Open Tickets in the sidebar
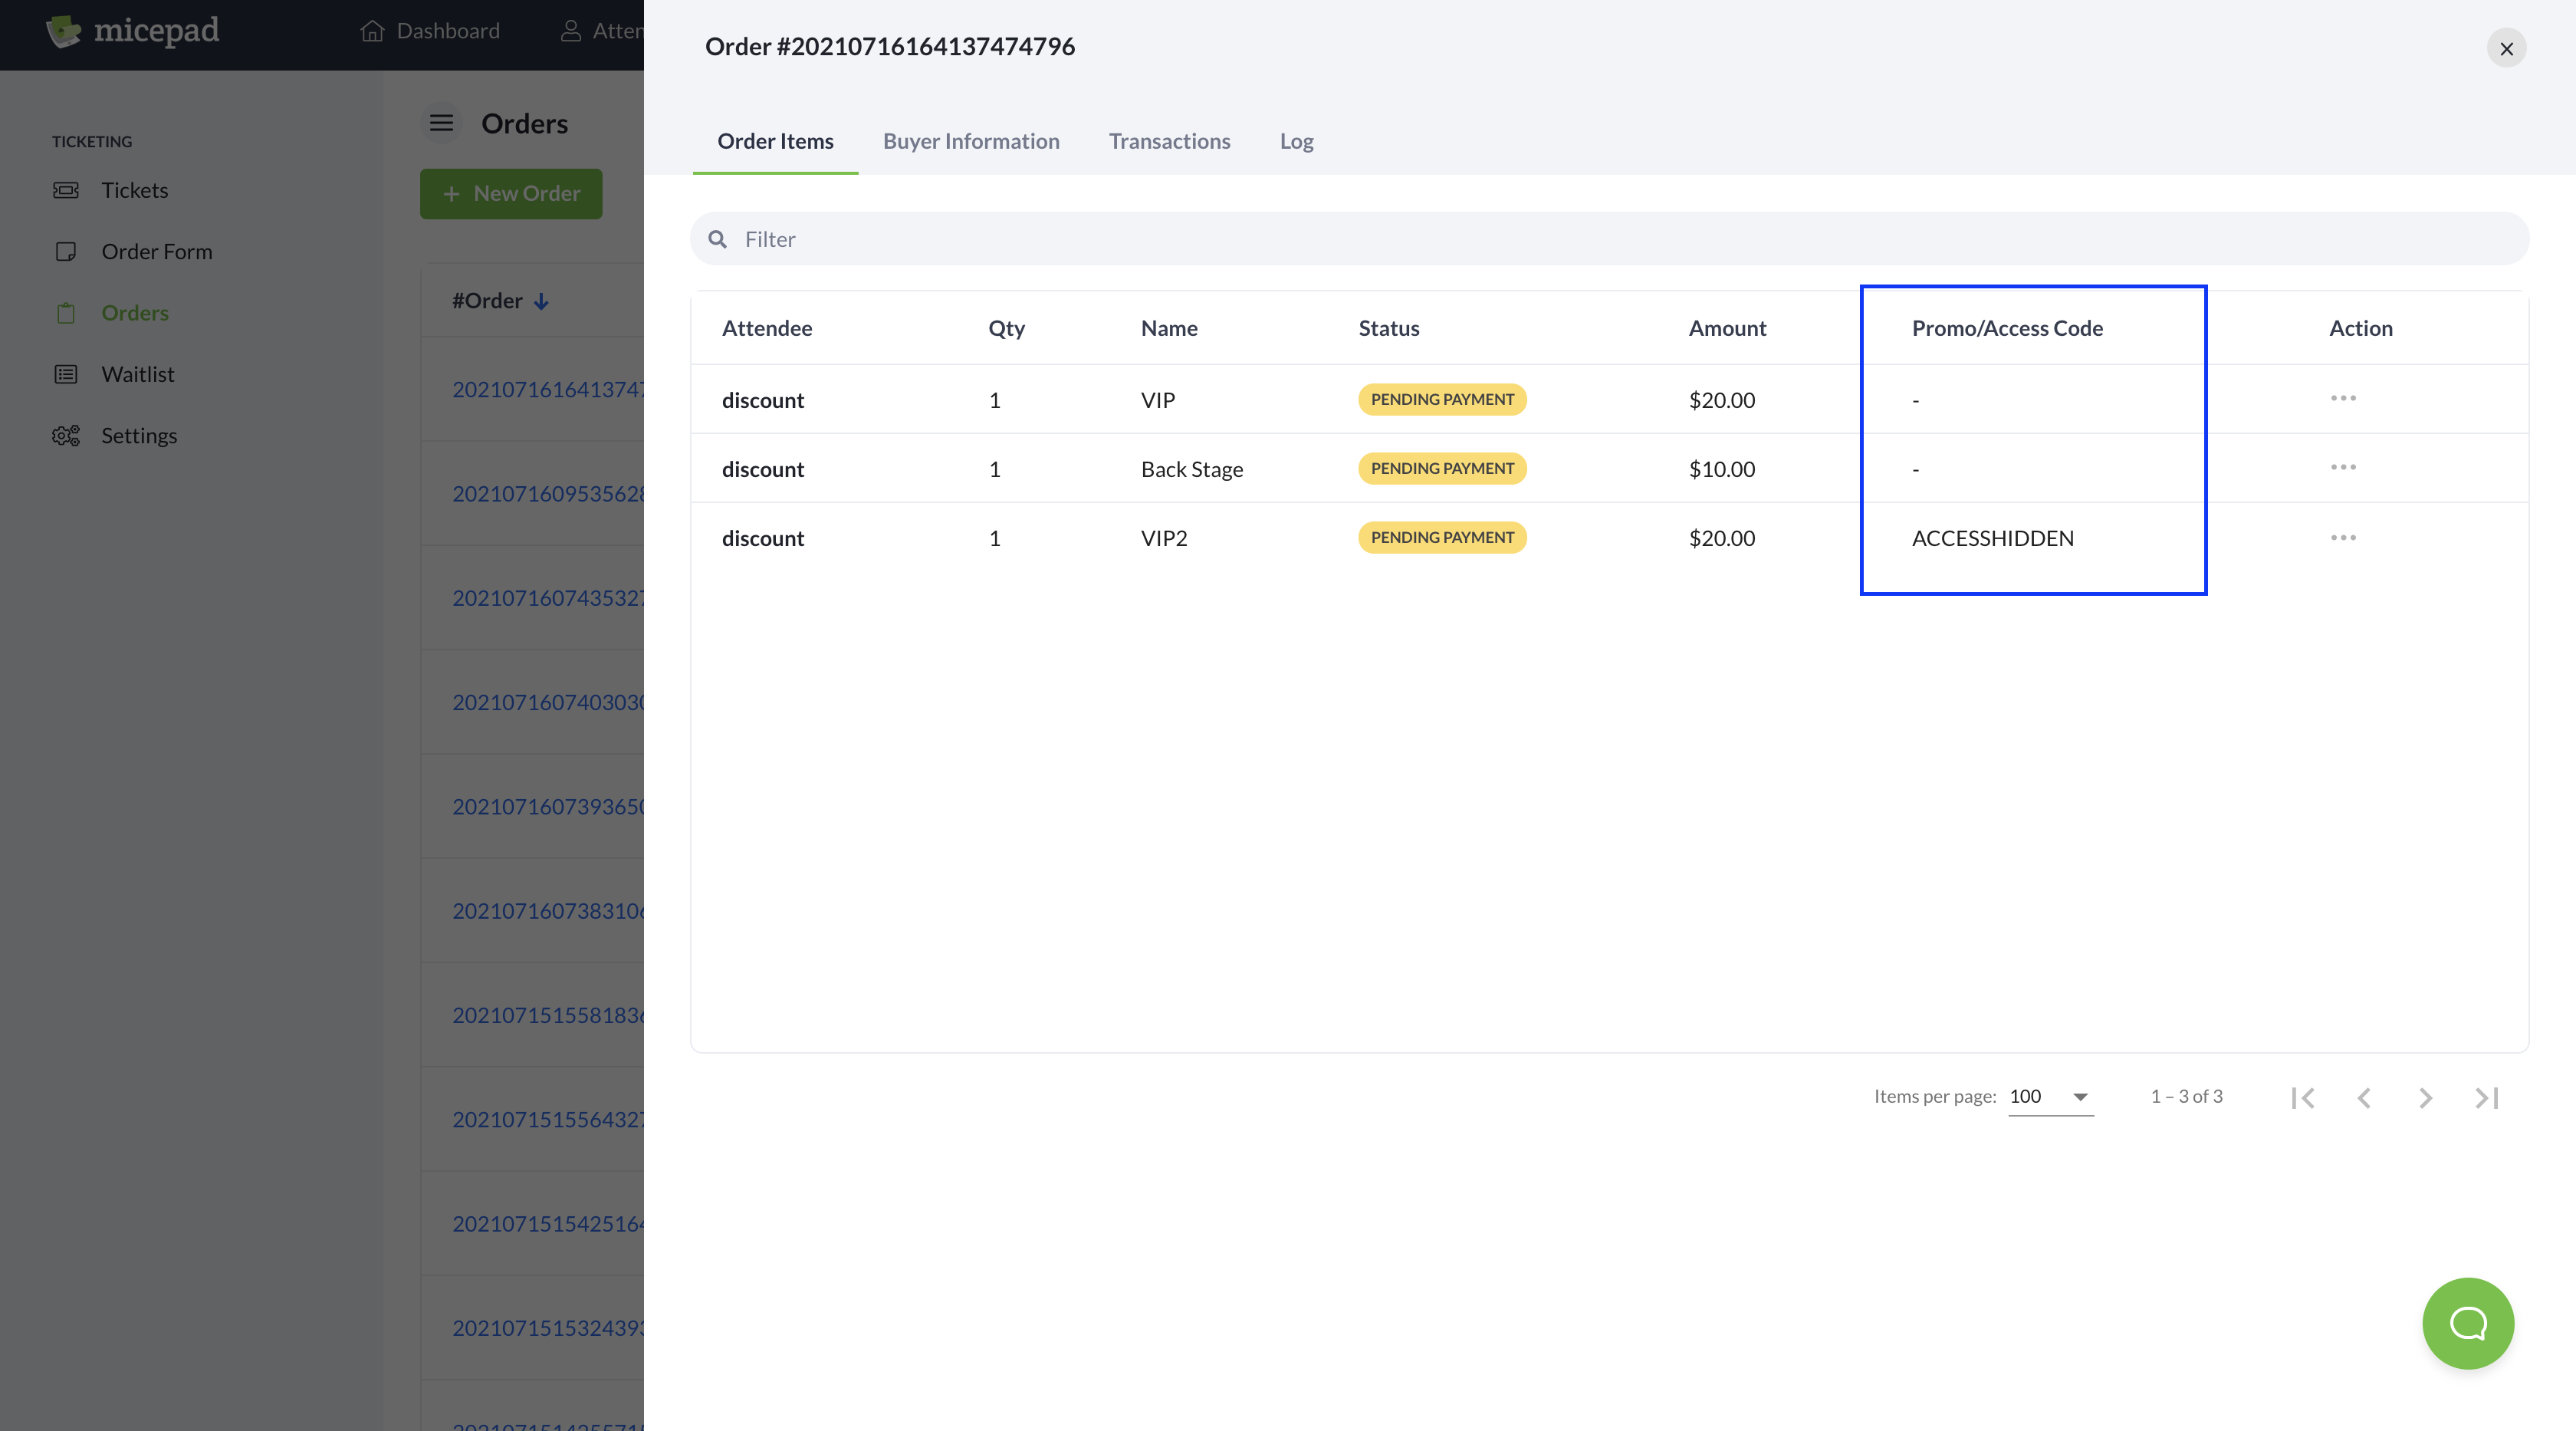The height and width of the screenshot is (1431, 2576). tap(134, 190)
